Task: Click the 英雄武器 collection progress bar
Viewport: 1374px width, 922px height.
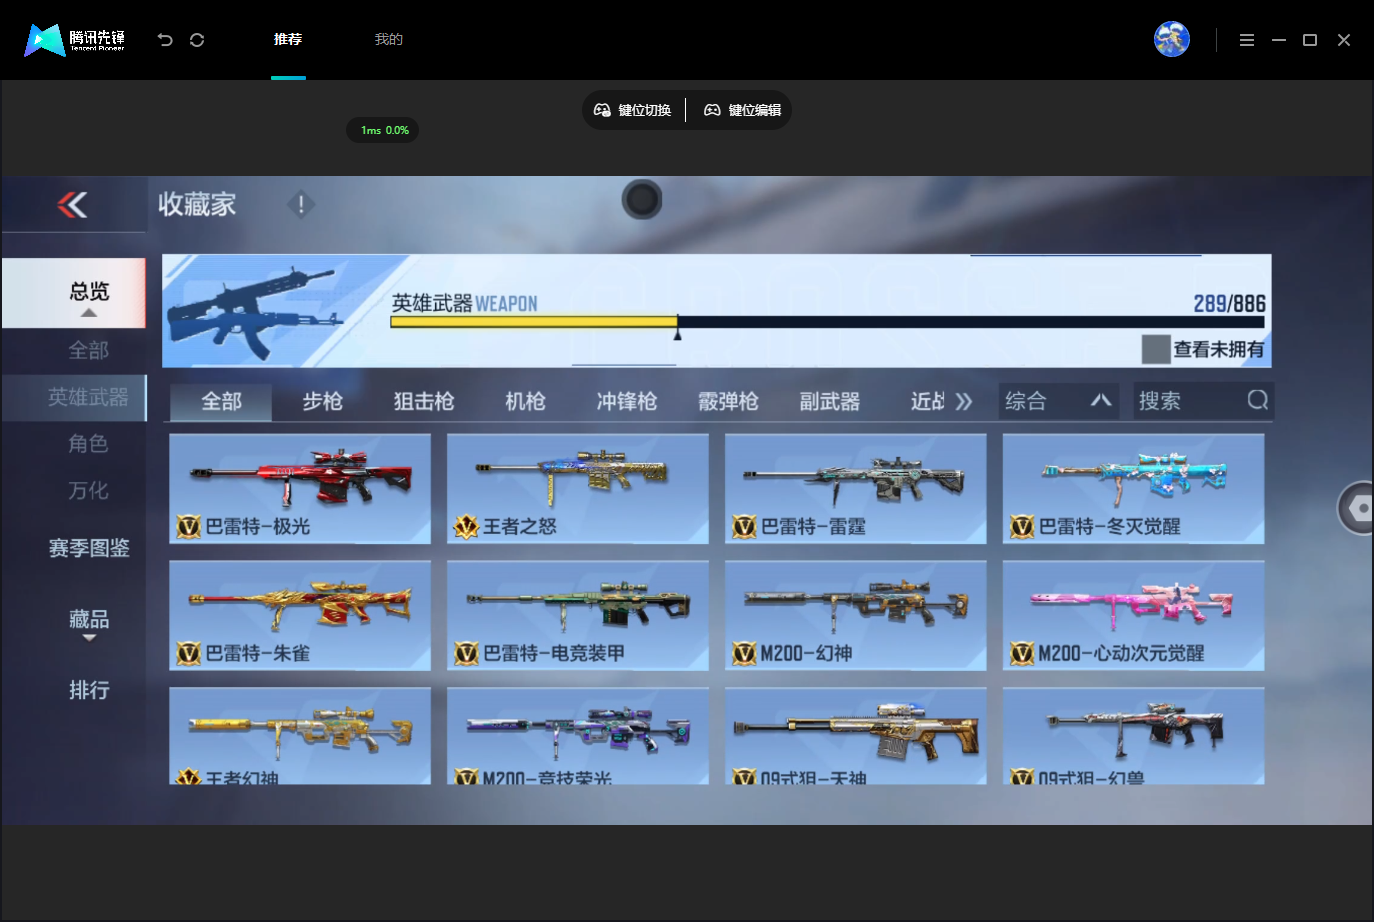Action: [x=827, y=322]
